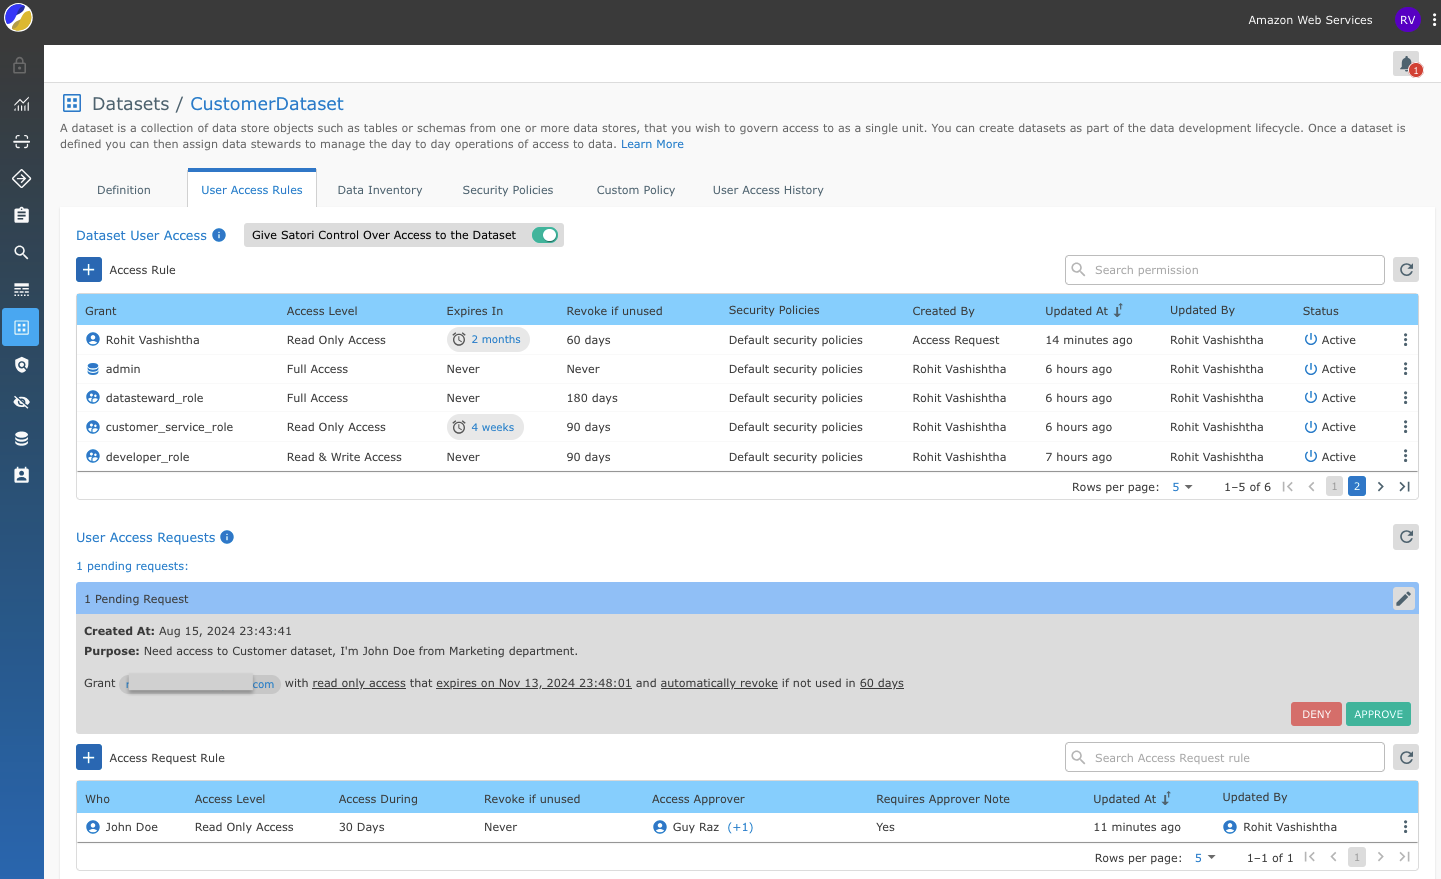Toggle Active status for developer_role rule
The image size is (1441, 879).
[1310, 457]
